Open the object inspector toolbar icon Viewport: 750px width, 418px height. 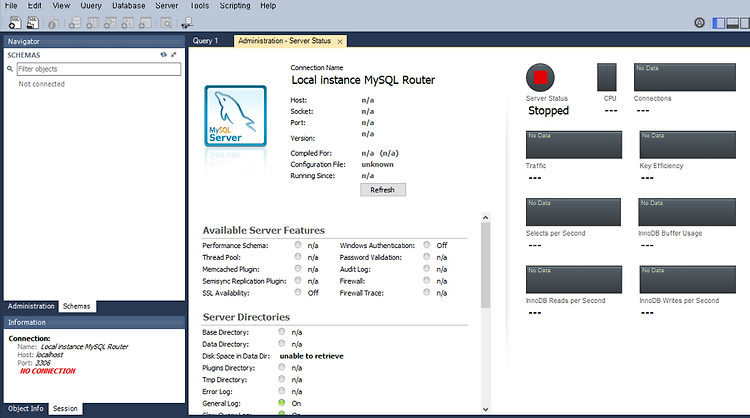coord(53,22)
